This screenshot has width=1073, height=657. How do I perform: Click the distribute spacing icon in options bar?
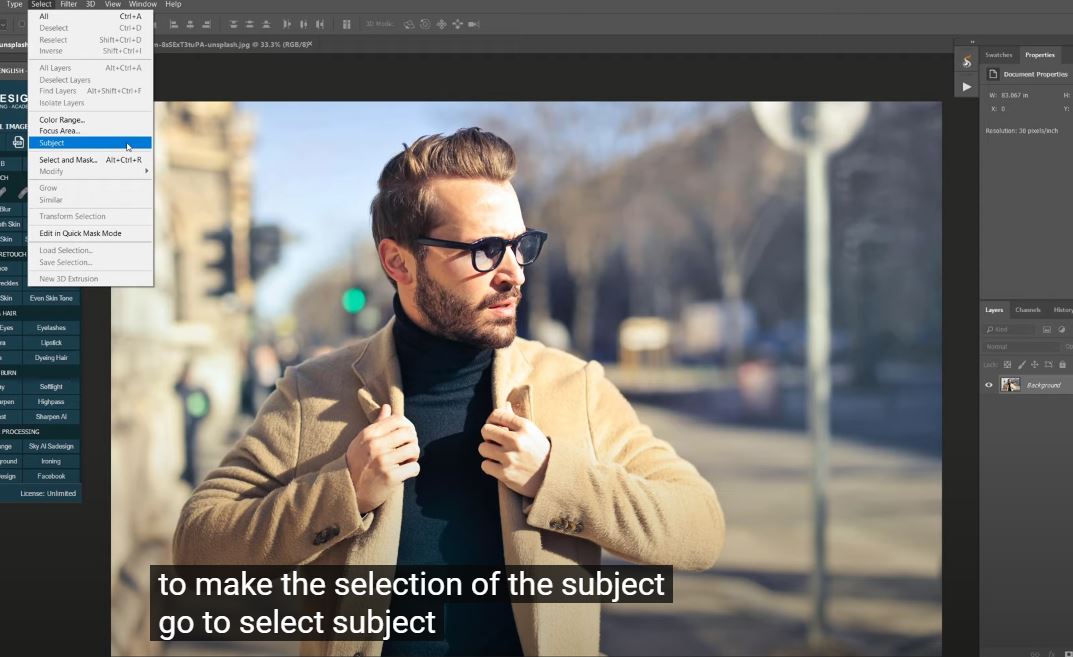pyautogui.click(x=347, y=23)
